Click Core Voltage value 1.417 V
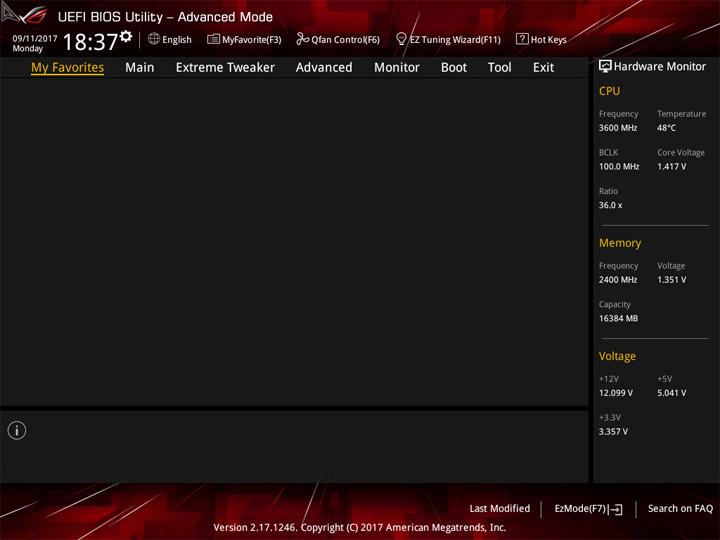Image resolution: width=720 pixels, height=540 pixels. click(x=671, y=166)
